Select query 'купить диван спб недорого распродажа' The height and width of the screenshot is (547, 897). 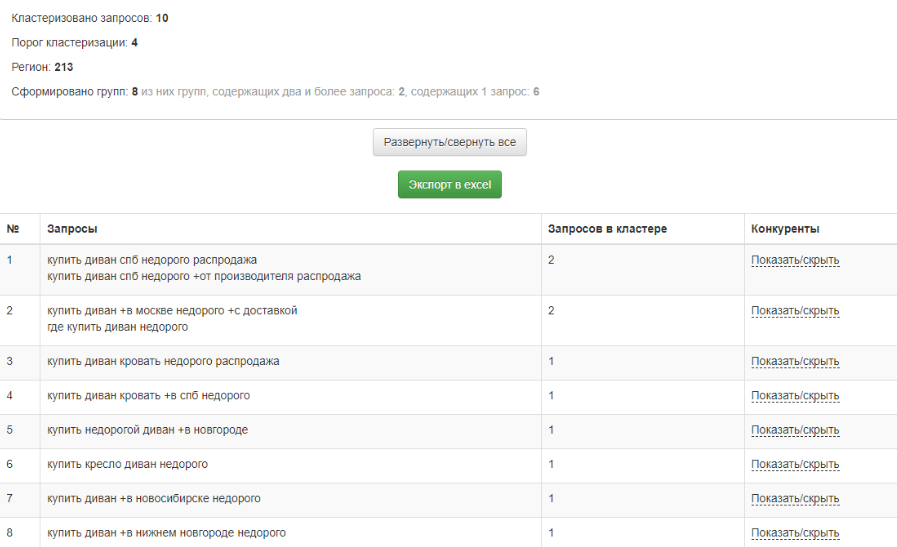(x=152, y=260)
